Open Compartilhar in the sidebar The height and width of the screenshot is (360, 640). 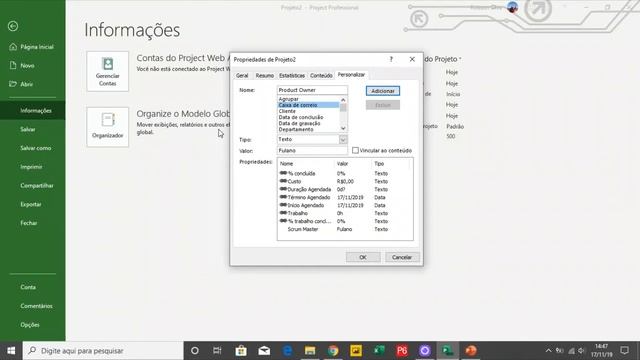click(x=37, y=186)
